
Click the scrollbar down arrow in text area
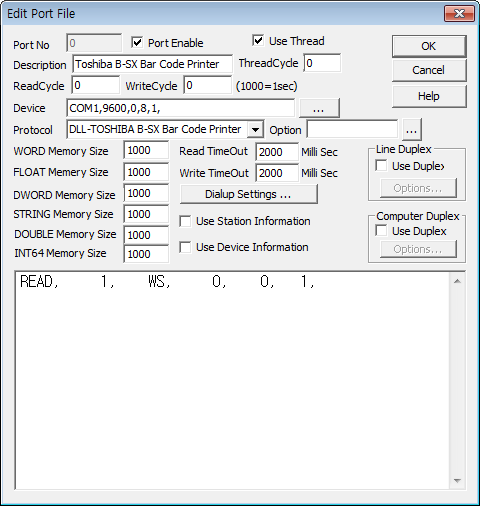click(457, 481)
